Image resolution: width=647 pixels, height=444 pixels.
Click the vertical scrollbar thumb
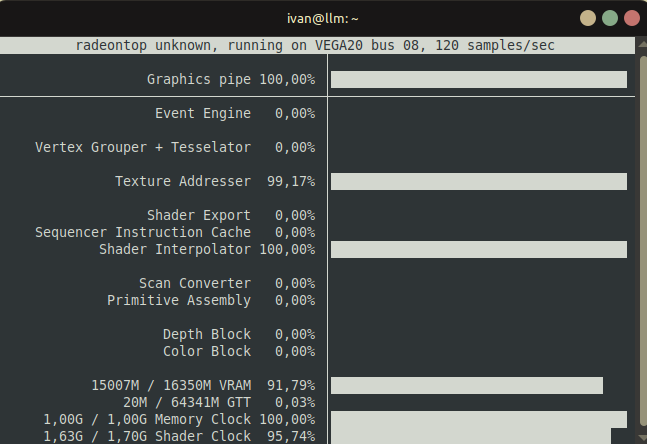pos(643,241)
